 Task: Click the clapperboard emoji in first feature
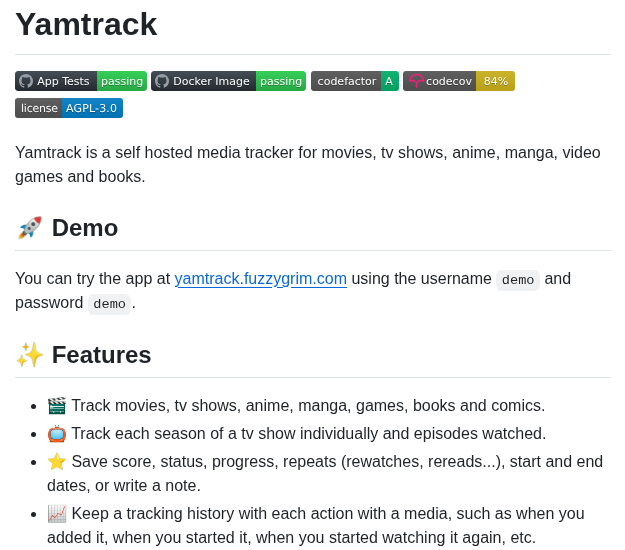click(57, 406)
